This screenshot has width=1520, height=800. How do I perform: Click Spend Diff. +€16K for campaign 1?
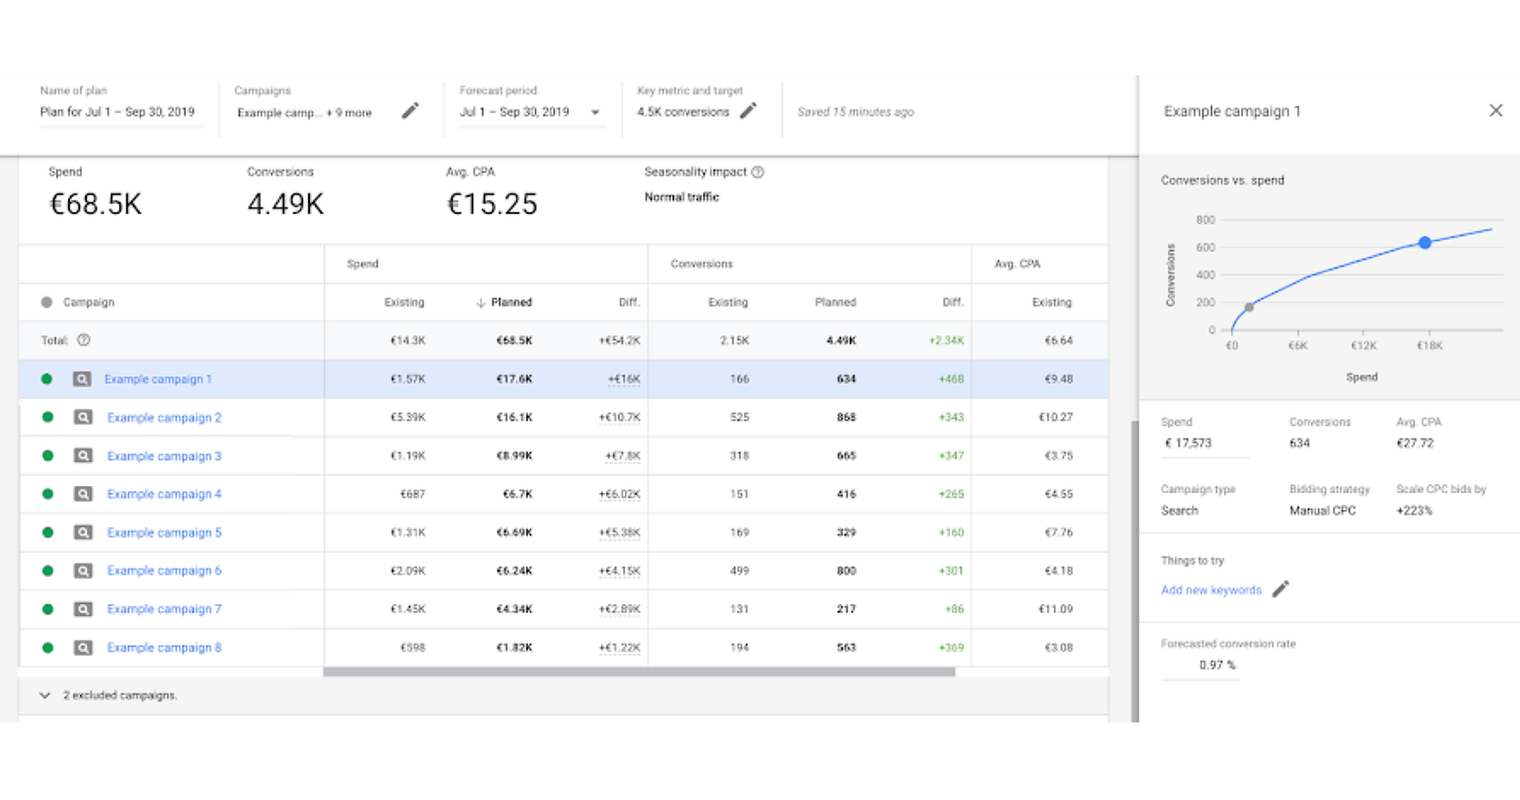(623, 379)
